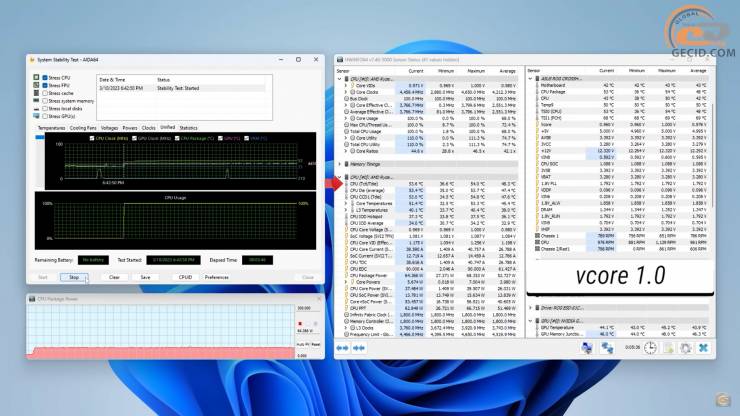740x416 pixels.
Task: Click the circle icon beside Total CPU Usage row
Action: tap(346, 131)
